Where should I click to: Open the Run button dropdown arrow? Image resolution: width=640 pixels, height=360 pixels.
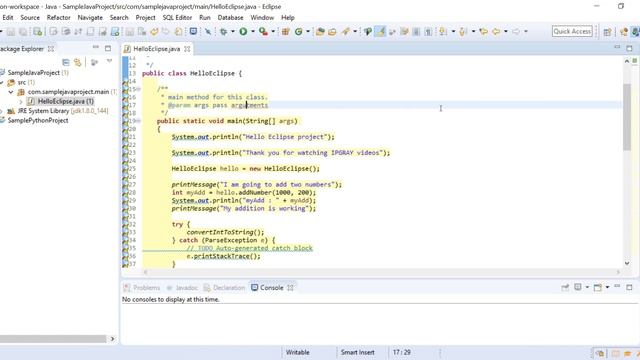[x=253, y=31]
